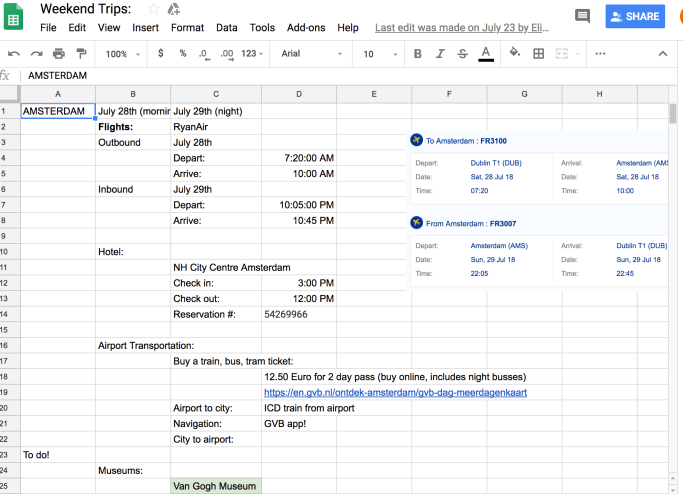The height and width of the screenshot is (494, 683).
Task: Select the Van Gogh Museum cell
Action: tap(216, 486)
